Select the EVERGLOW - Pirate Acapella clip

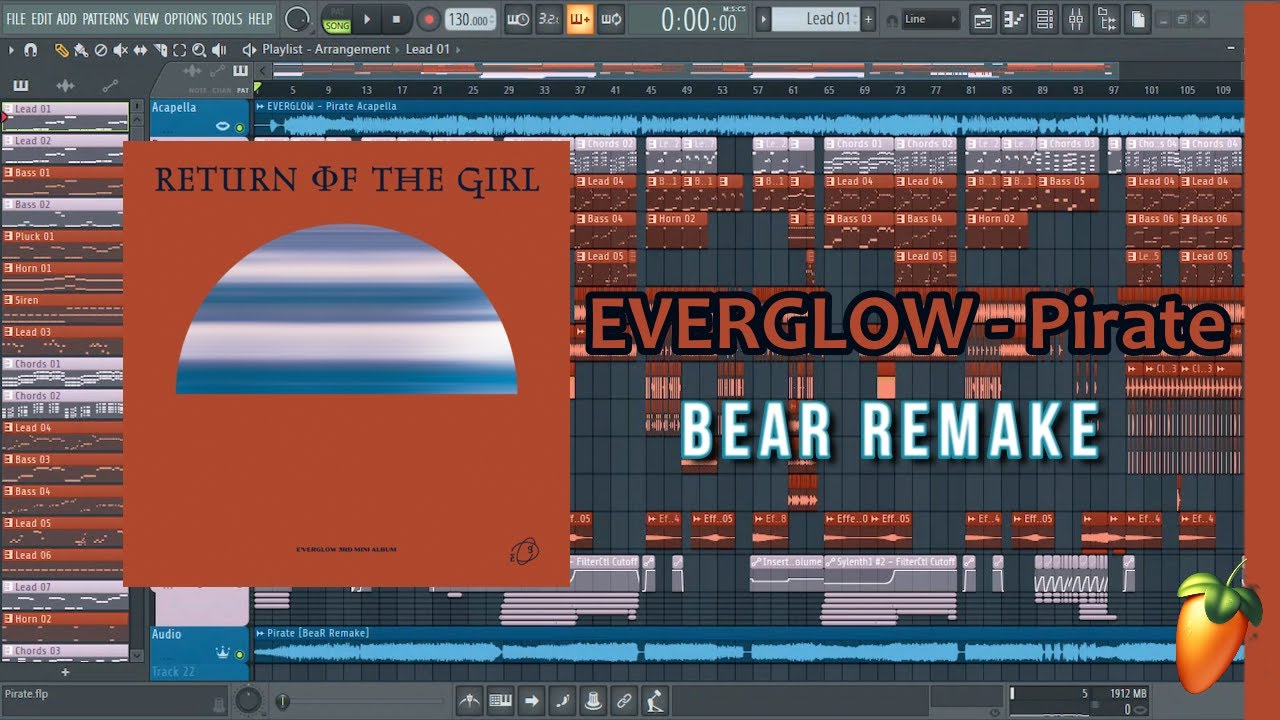(x=748, y=117)
